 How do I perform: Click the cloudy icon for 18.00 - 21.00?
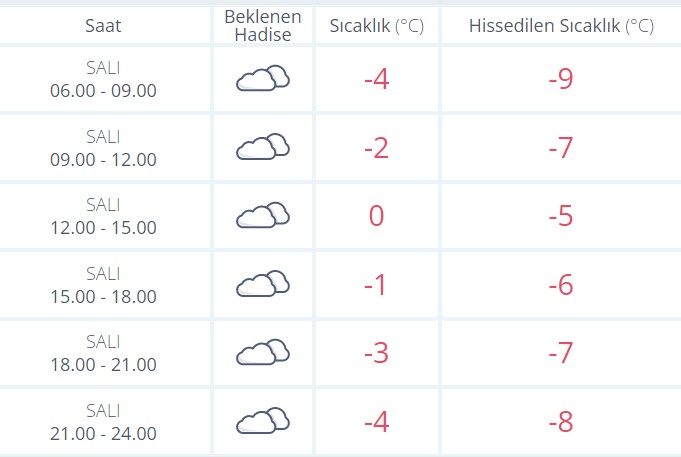(263, 352)
